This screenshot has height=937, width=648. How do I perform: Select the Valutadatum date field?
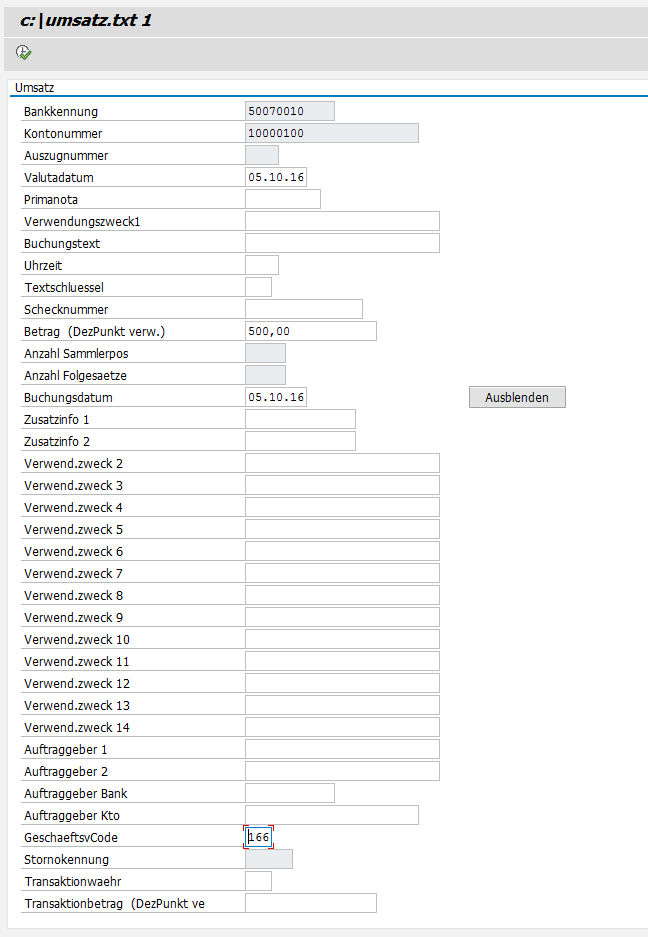(275, 177)
